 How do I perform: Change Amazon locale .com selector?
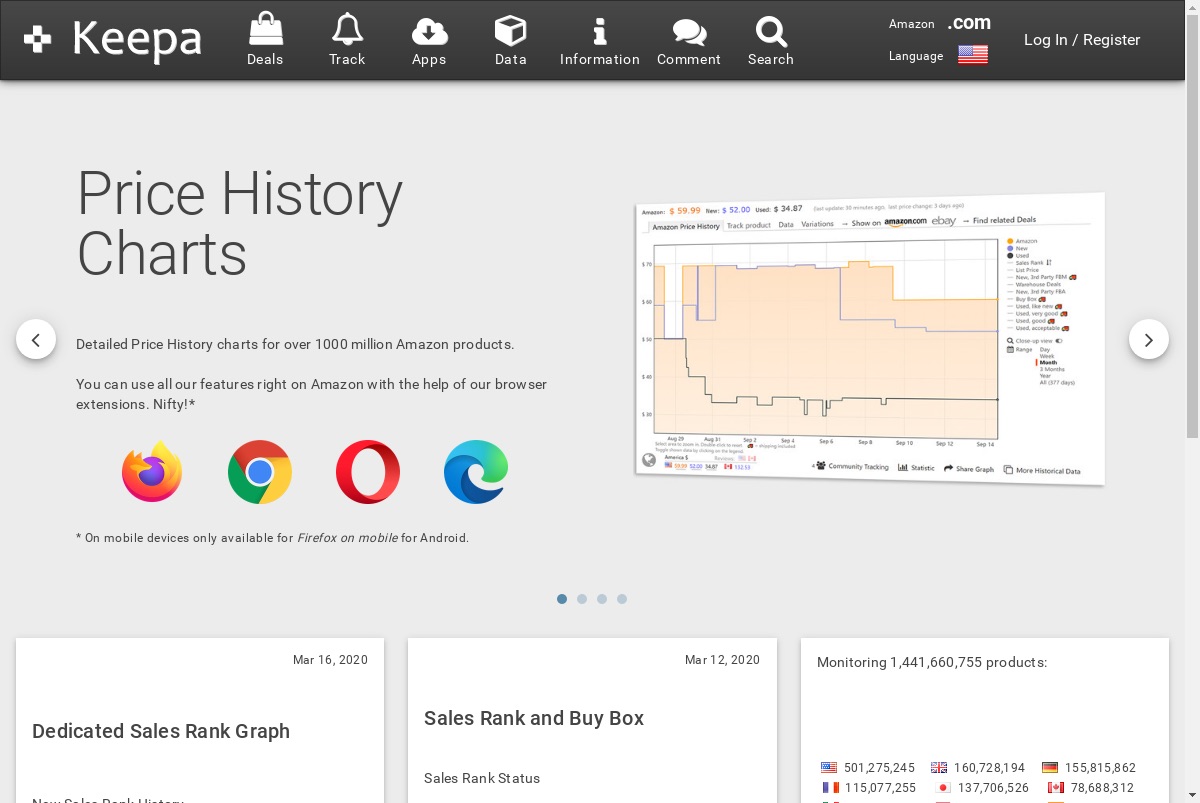969,23
